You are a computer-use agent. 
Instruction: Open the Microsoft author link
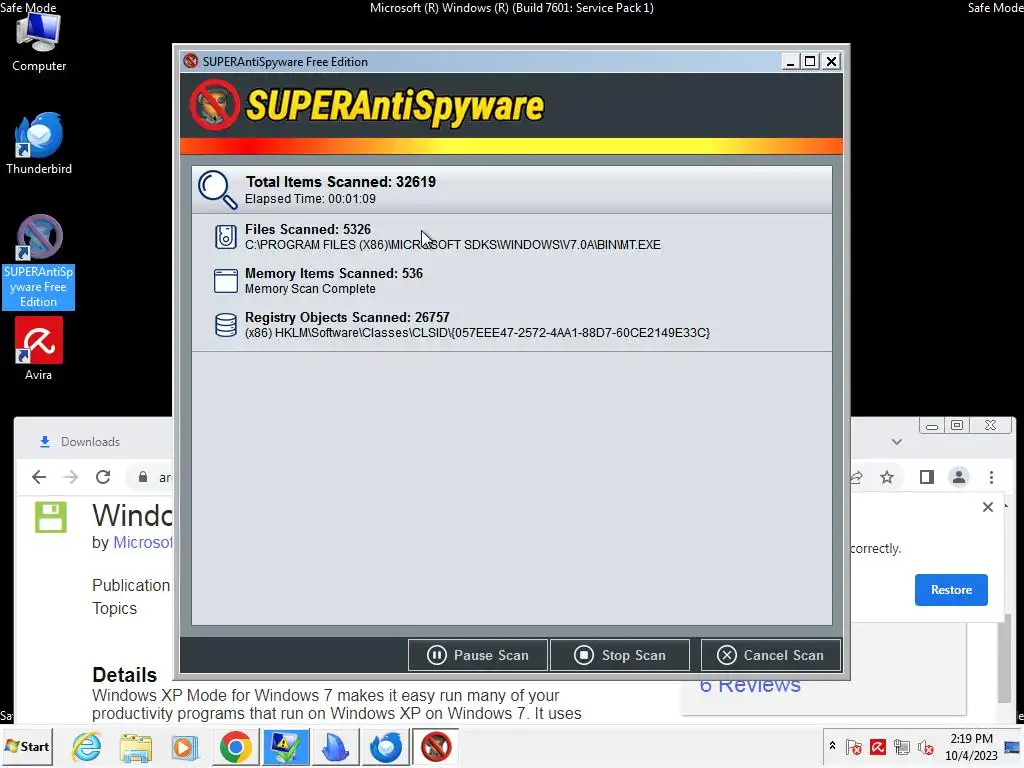[142, 543]
